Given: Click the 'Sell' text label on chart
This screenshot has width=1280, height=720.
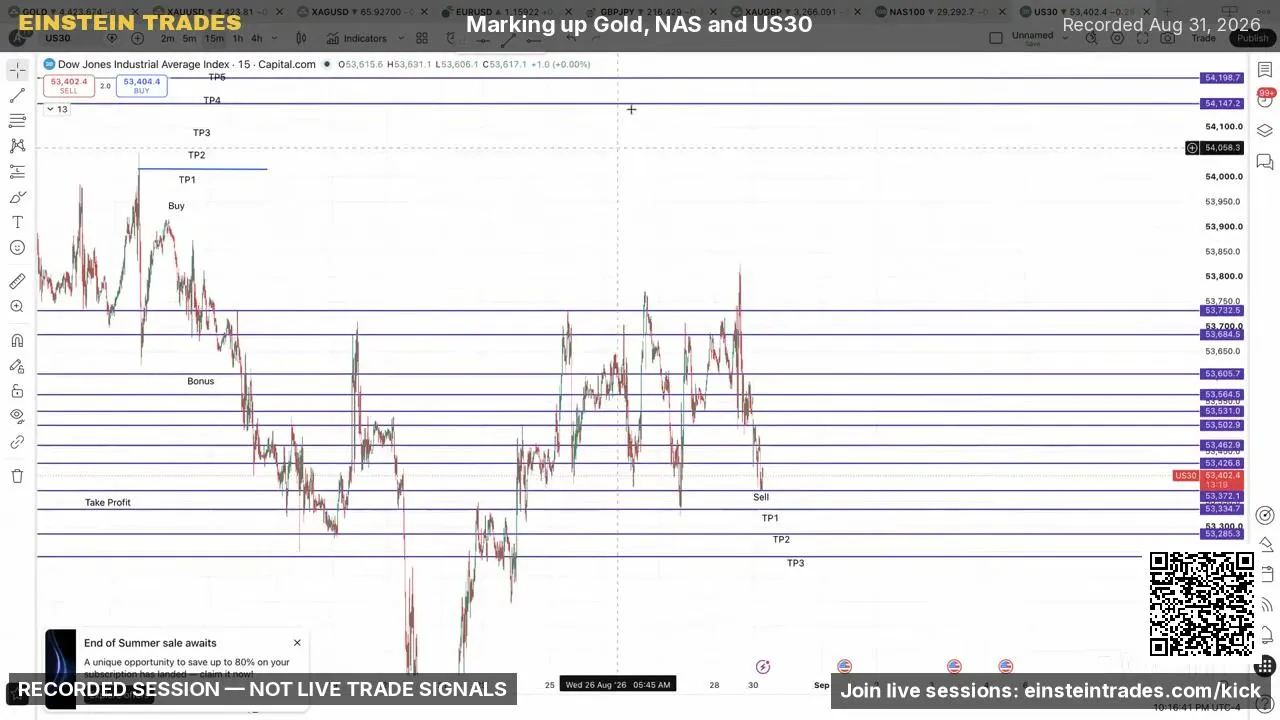Looking at the screenshot, I should point(761,497).
